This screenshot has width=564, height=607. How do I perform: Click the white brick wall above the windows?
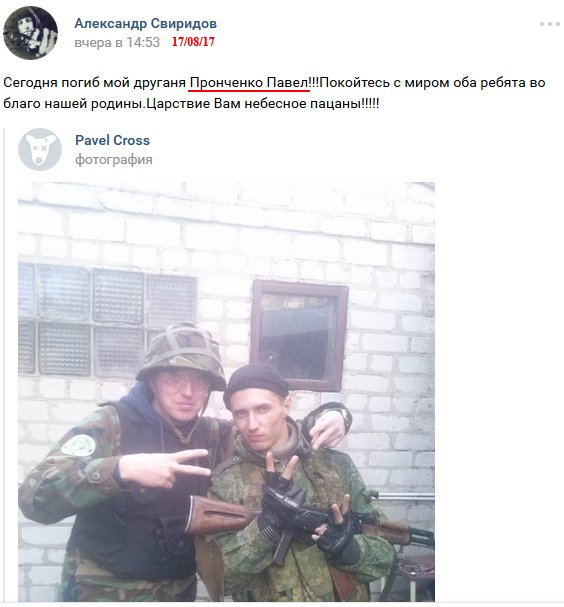pyautogui.click(x=226, y=228)
